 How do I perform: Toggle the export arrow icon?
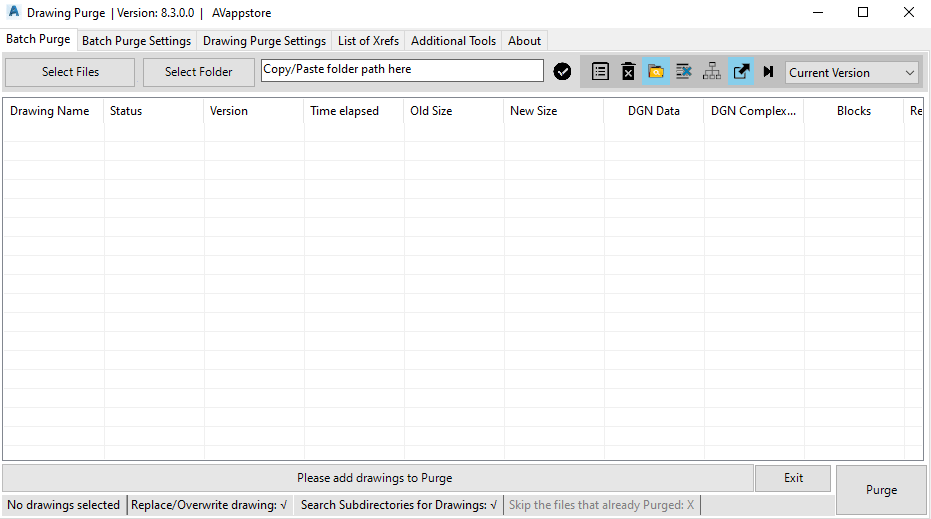741,72
